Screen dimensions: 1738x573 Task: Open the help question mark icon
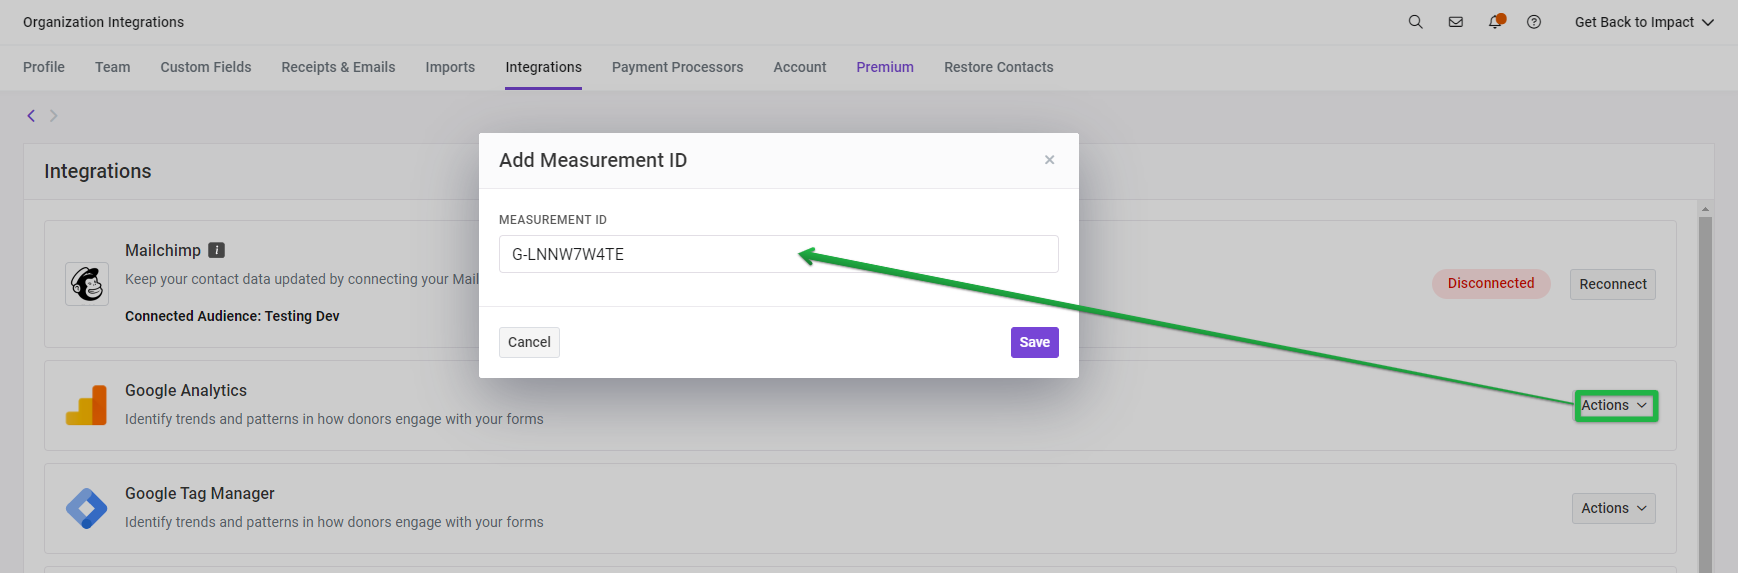pyautogui.click(x=1534, y=22)
